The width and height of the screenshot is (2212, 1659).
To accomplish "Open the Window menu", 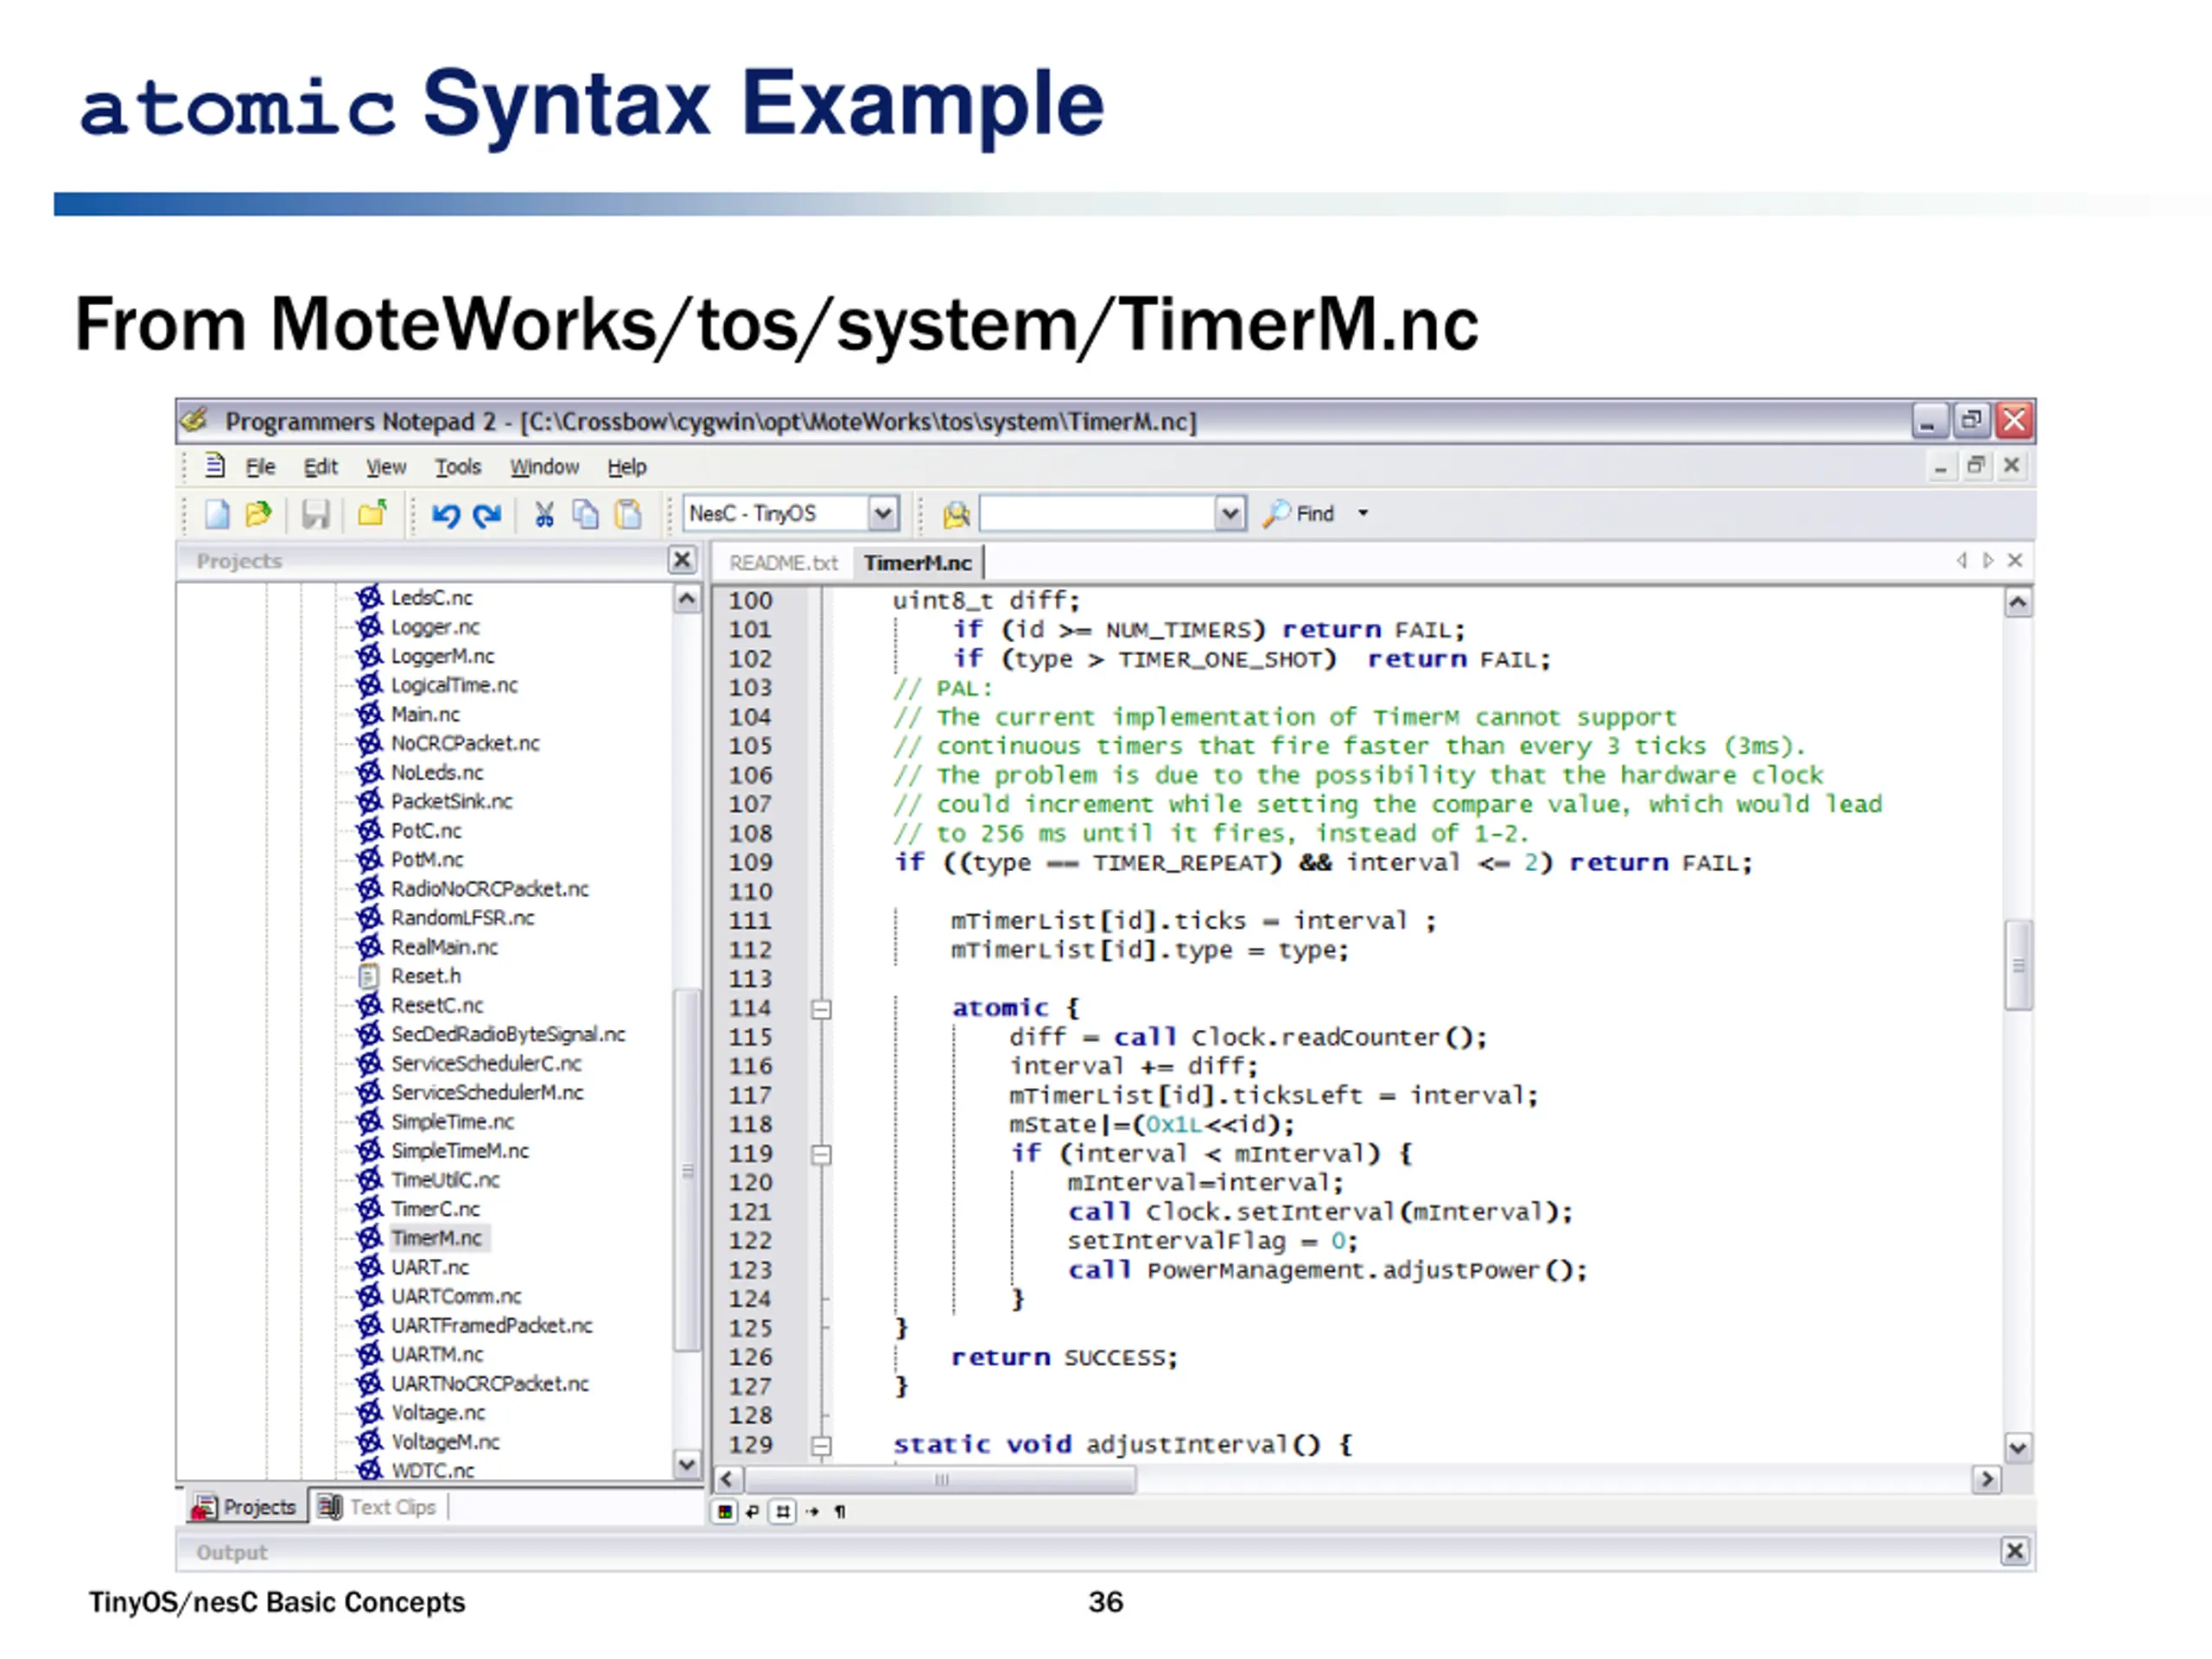I will coord(544,467).
